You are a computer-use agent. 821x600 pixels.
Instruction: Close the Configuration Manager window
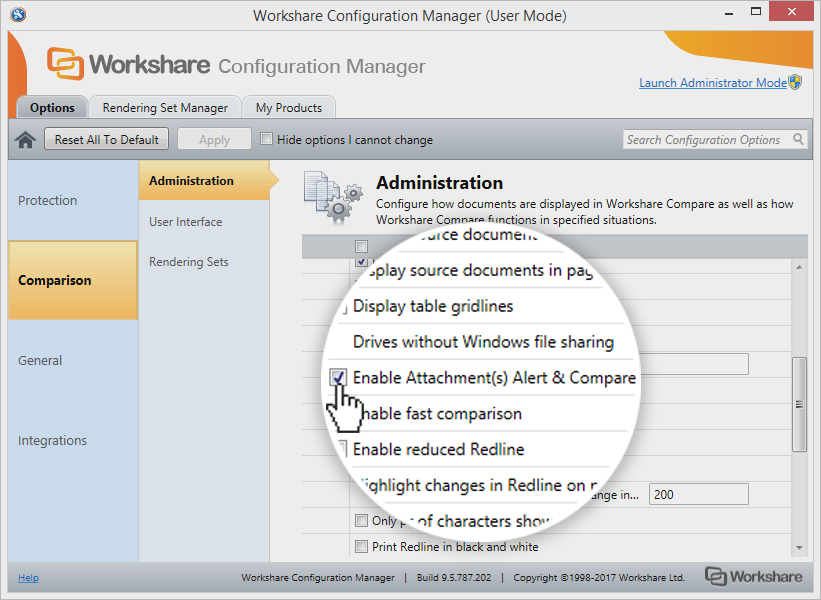tap(791, 12)
